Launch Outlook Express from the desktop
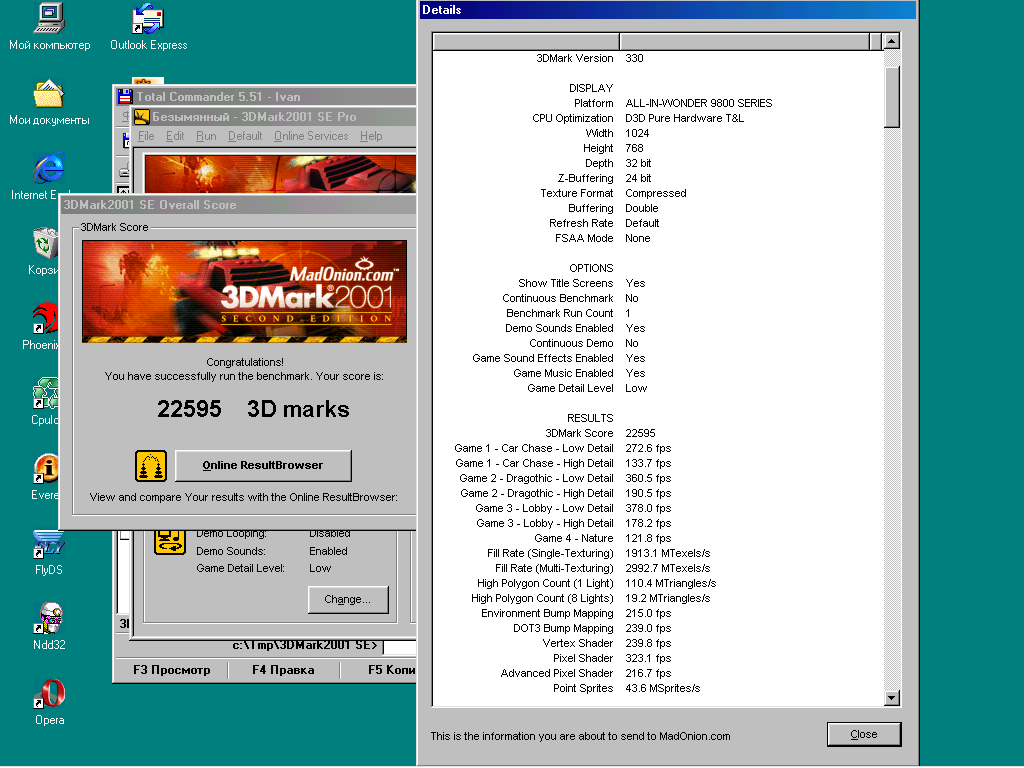Viewport: 1024px width, 768px height. tap(148, 19)
